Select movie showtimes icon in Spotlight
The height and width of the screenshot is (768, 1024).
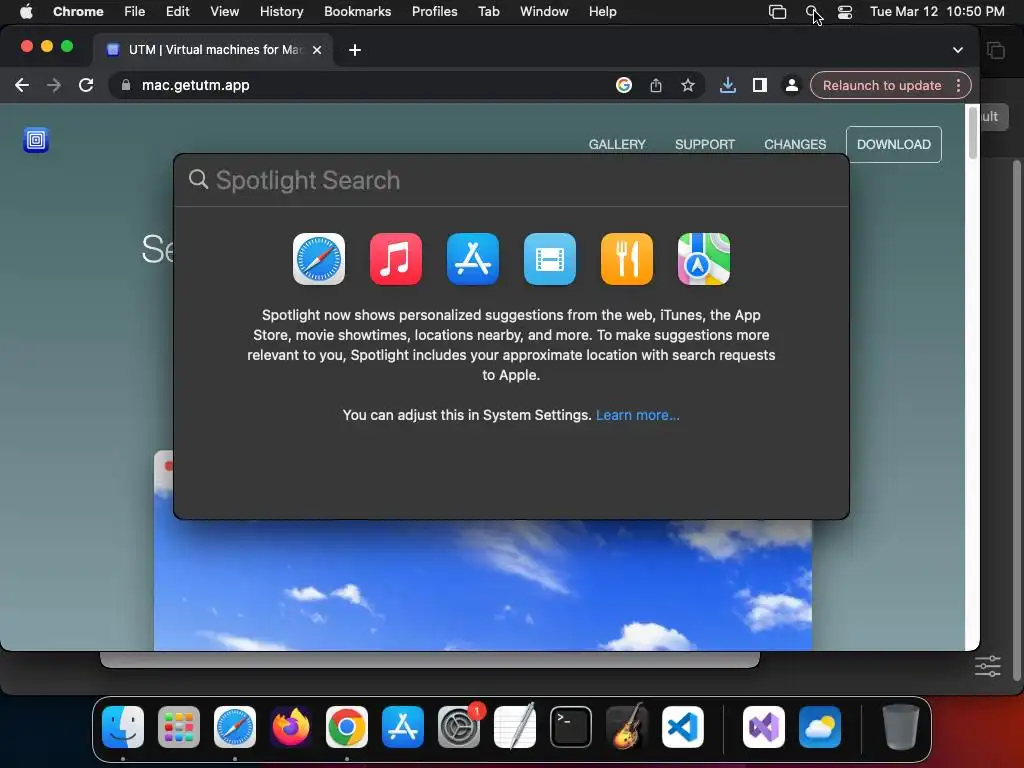(x=550, y=259)
